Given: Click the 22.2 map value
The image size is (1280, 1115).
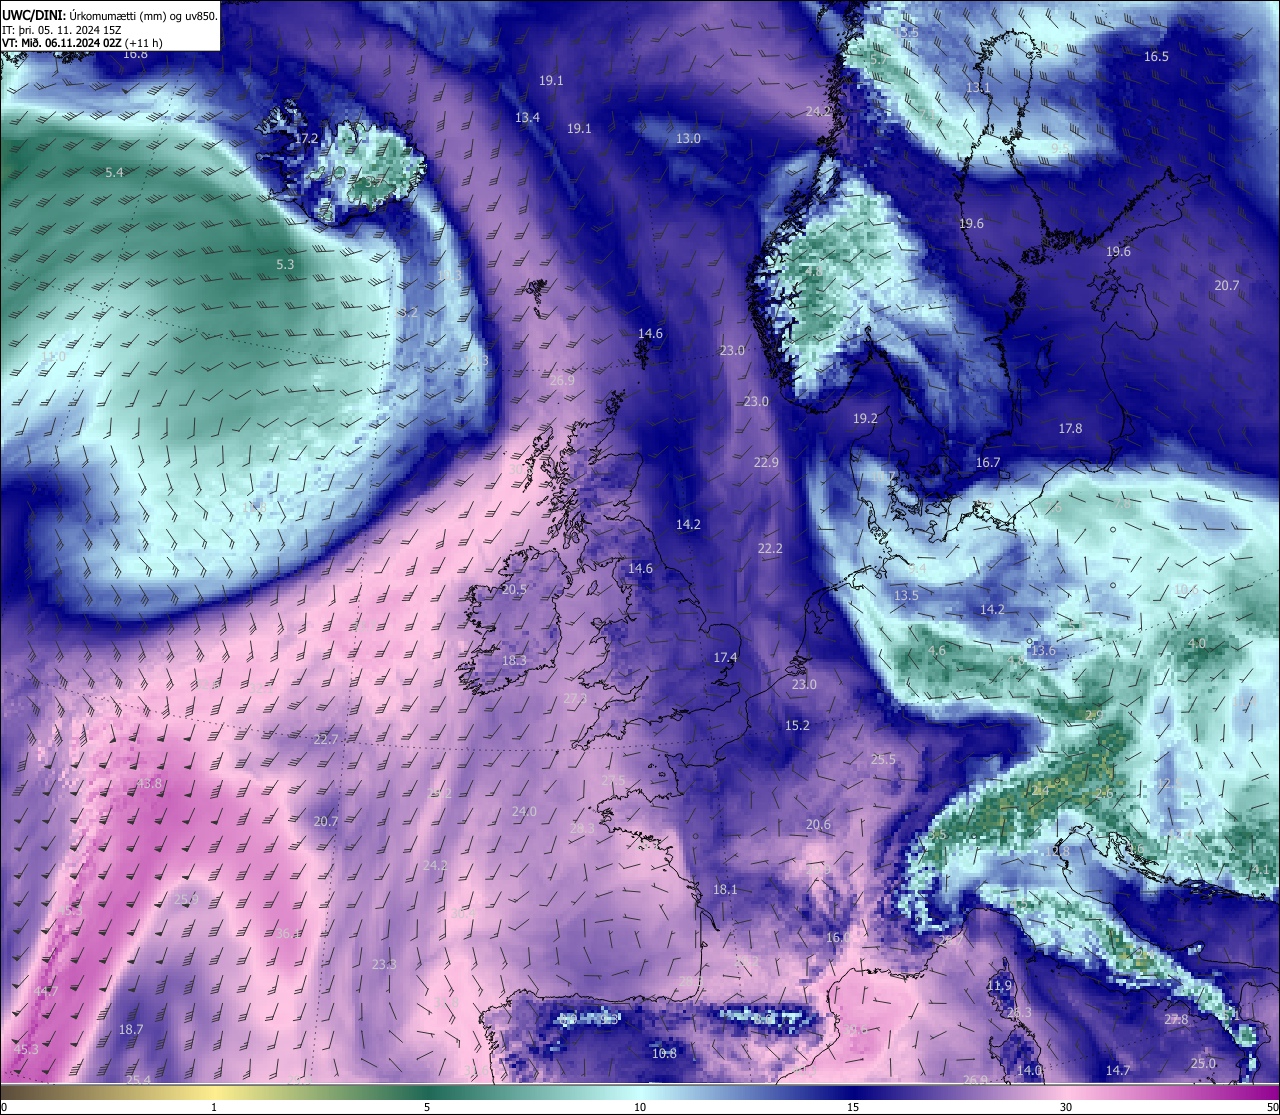Looking at the screenshot, I should click(x=770, y=548).
